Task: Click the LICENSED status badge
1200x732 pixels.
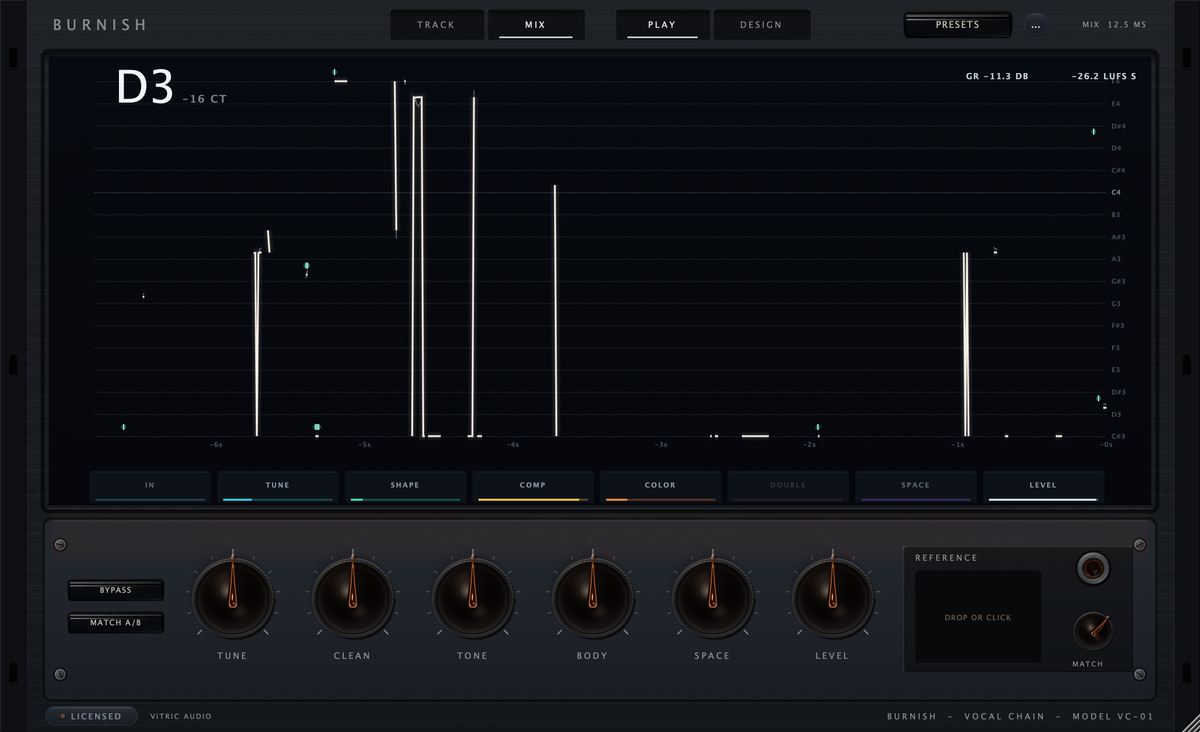Action: pyautogui.click(x=91, y=716)
